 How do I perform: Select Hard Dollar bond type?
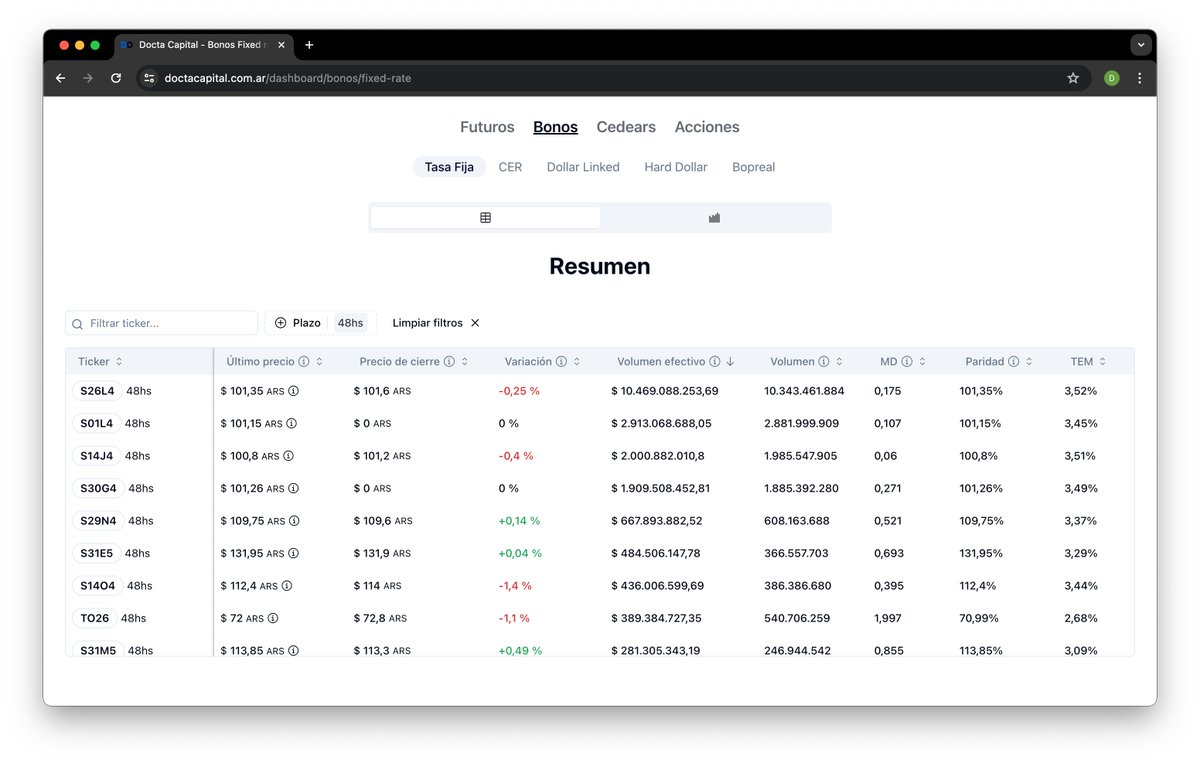(676, 167)
